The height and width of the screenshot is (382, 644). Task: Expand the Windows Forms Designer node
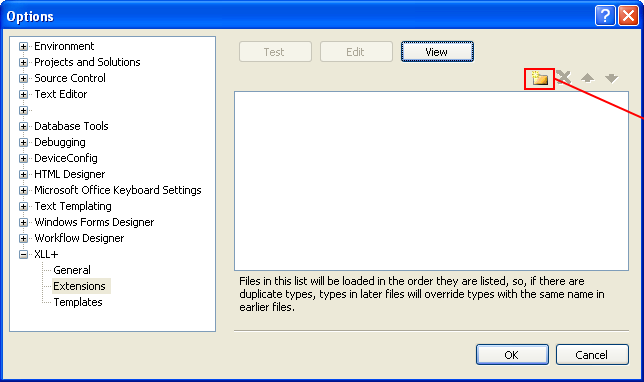23,223
